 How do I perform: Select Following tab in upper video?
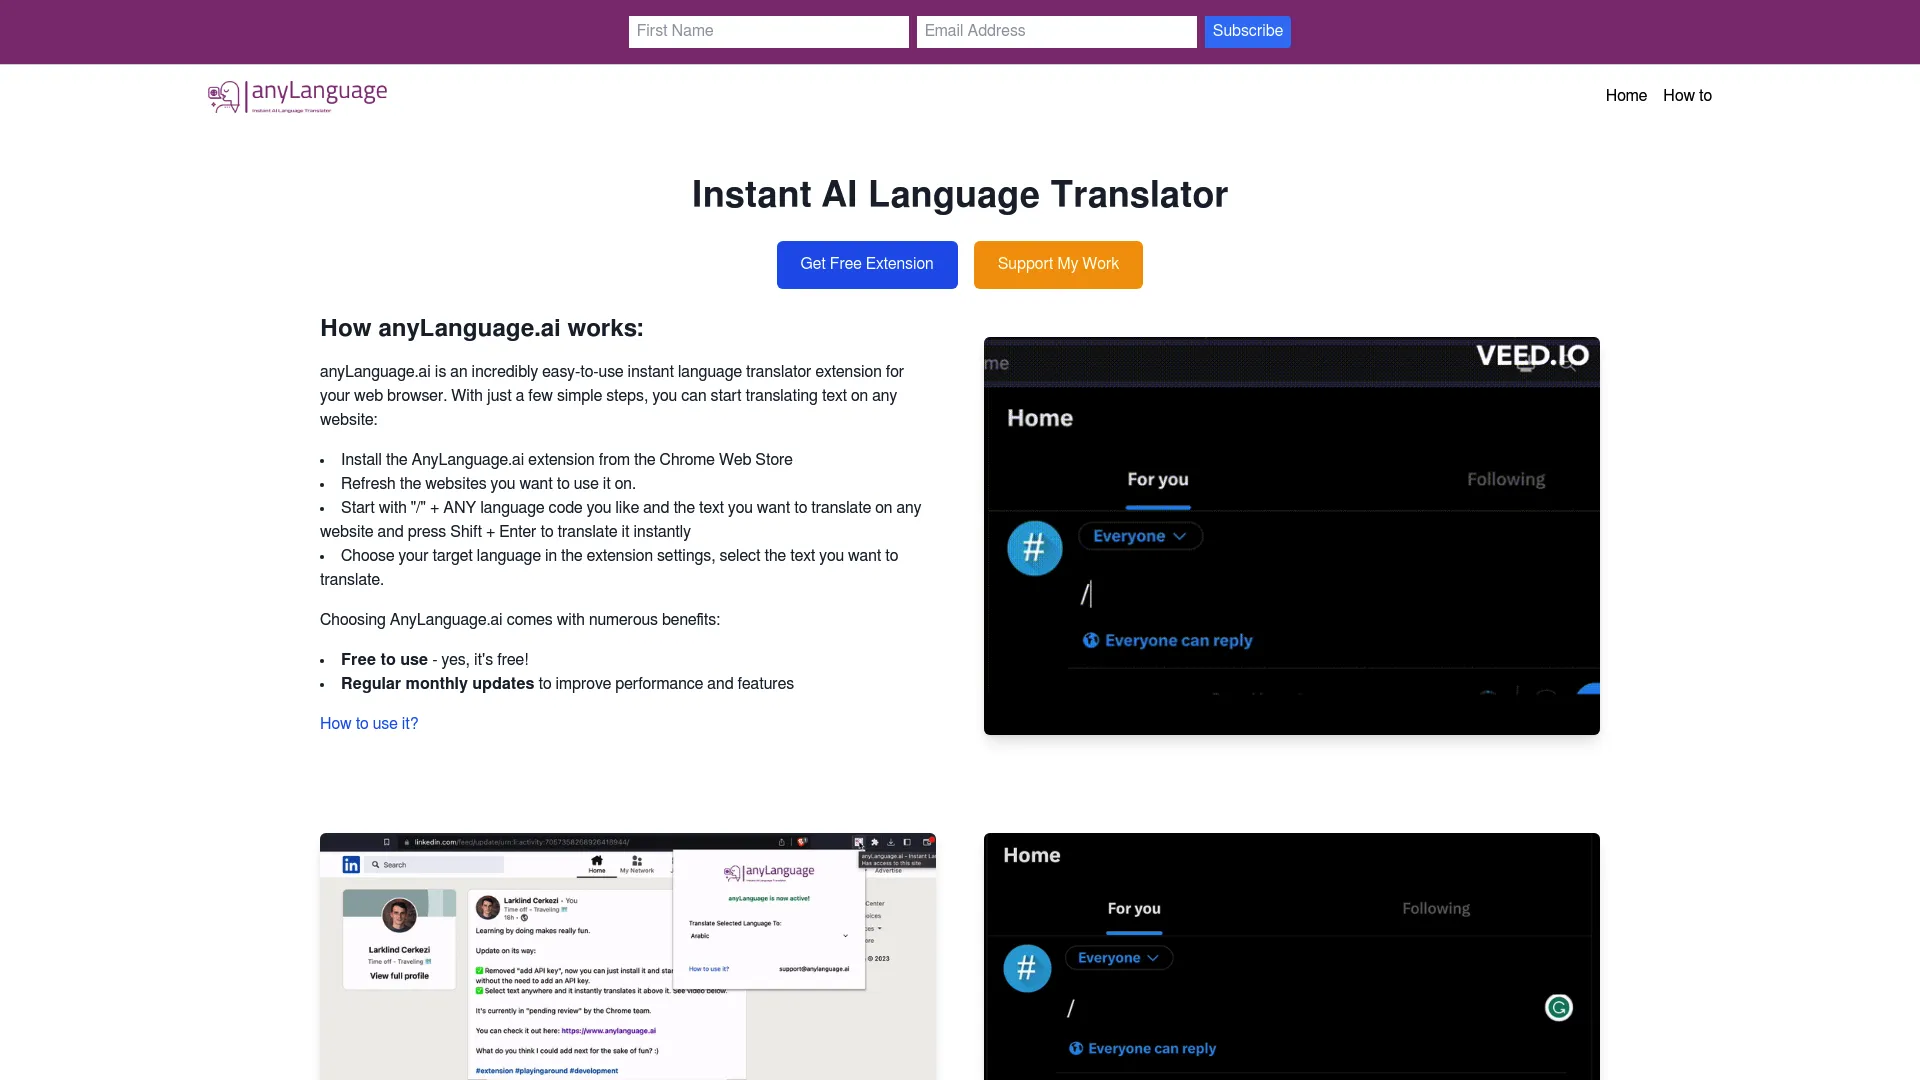(1506, 479)
